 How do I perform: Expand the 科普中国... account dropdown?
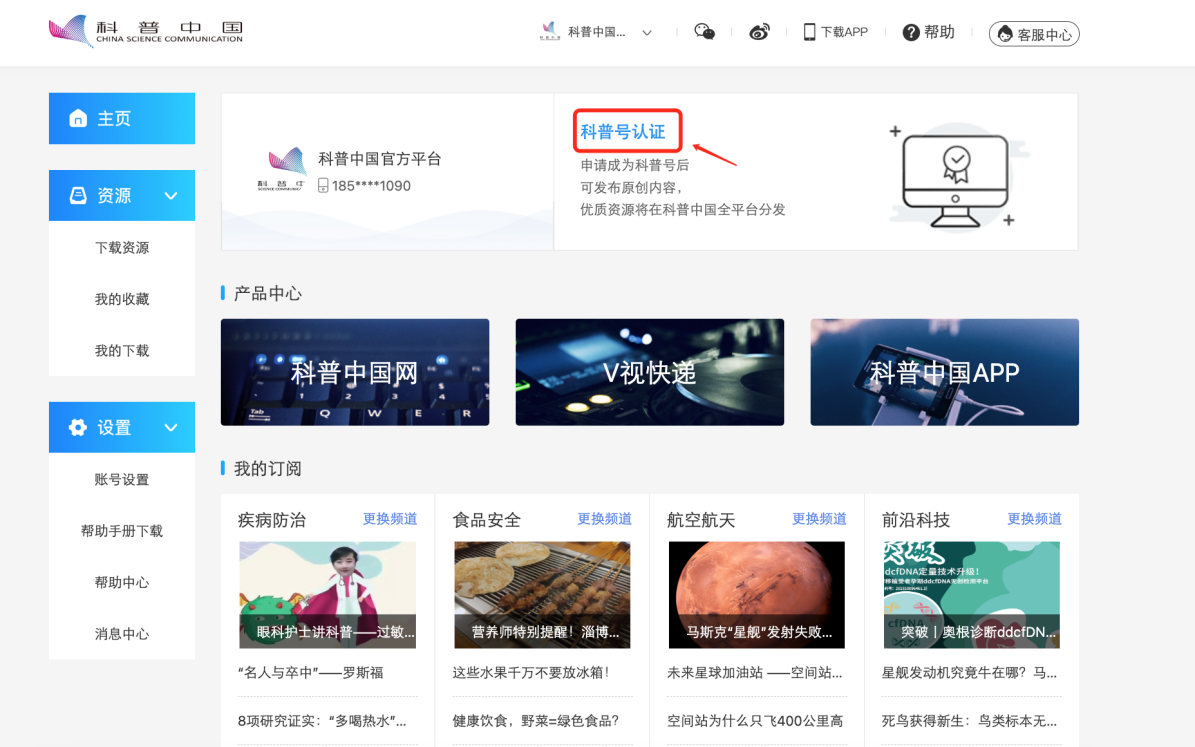click(647, 33)
